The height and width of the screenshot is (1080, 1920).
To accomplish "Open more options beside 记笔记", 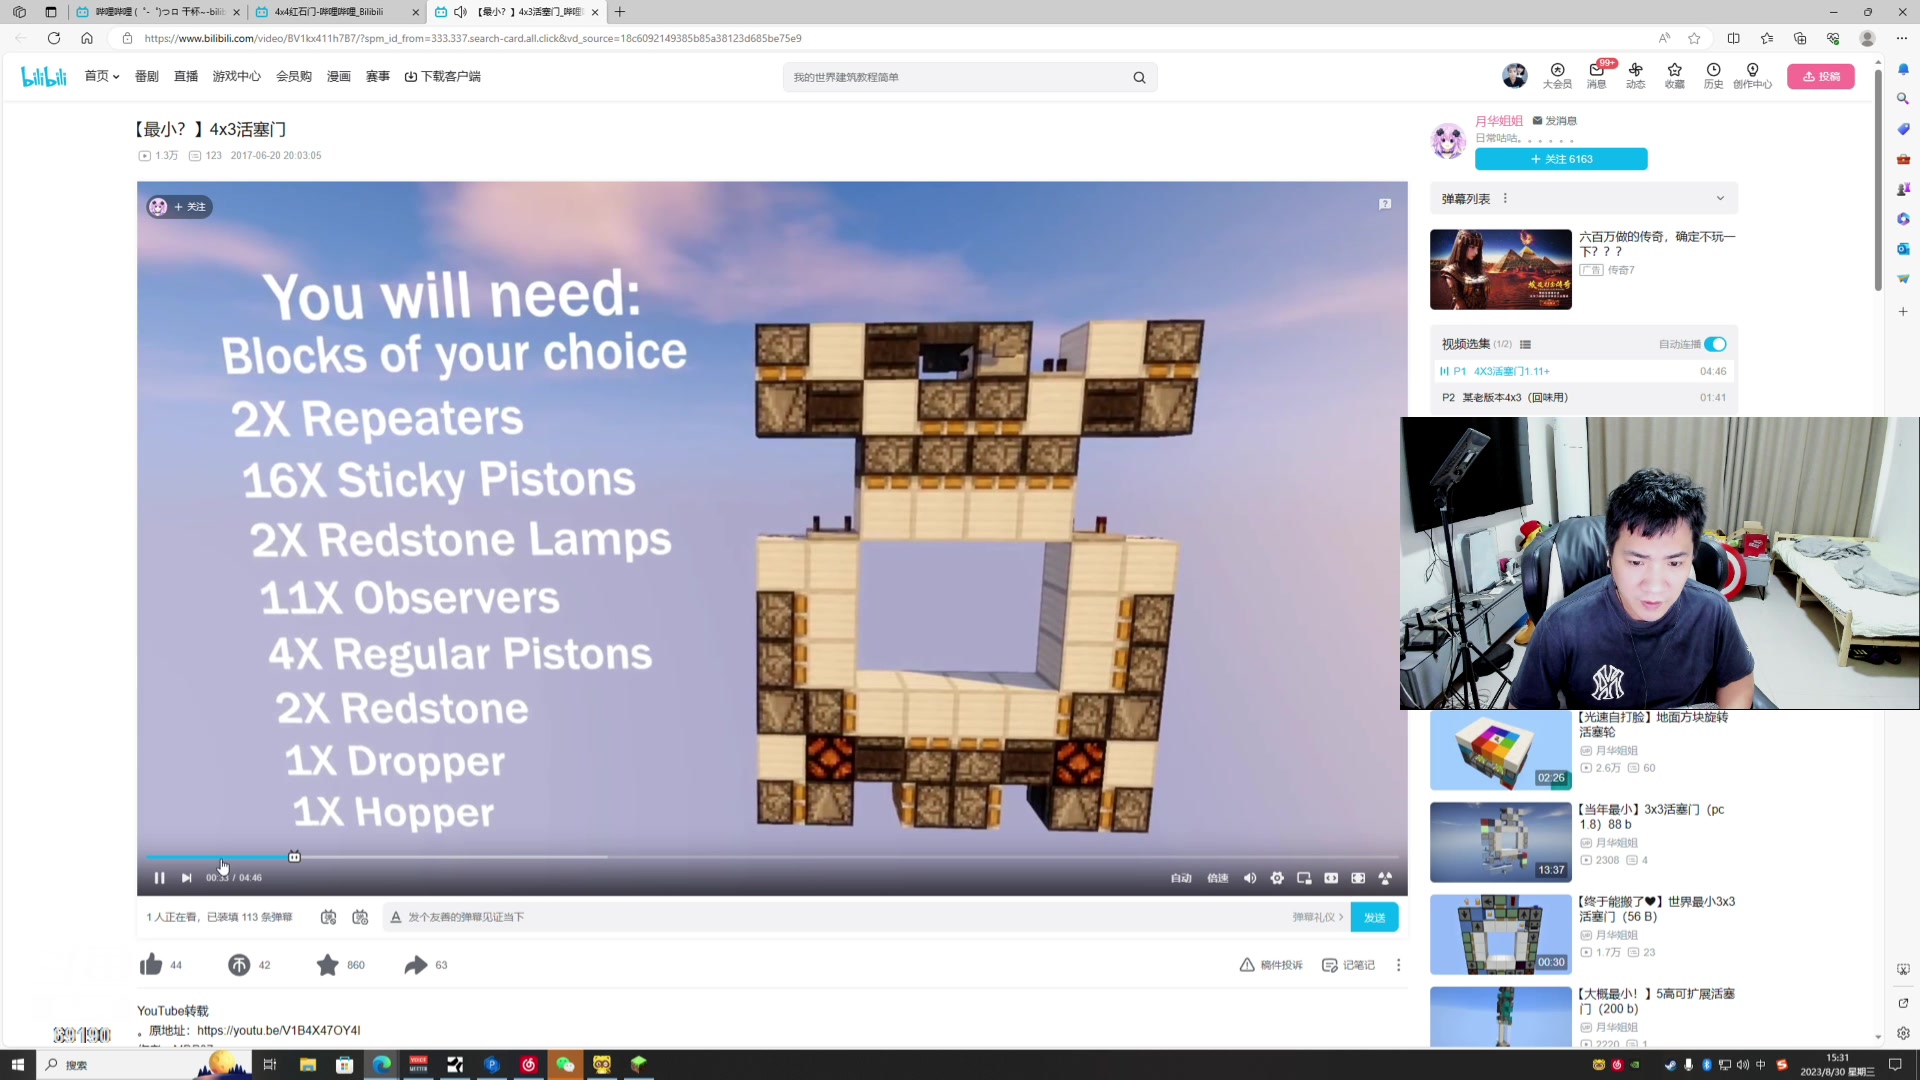I will tap(1398, 965).
